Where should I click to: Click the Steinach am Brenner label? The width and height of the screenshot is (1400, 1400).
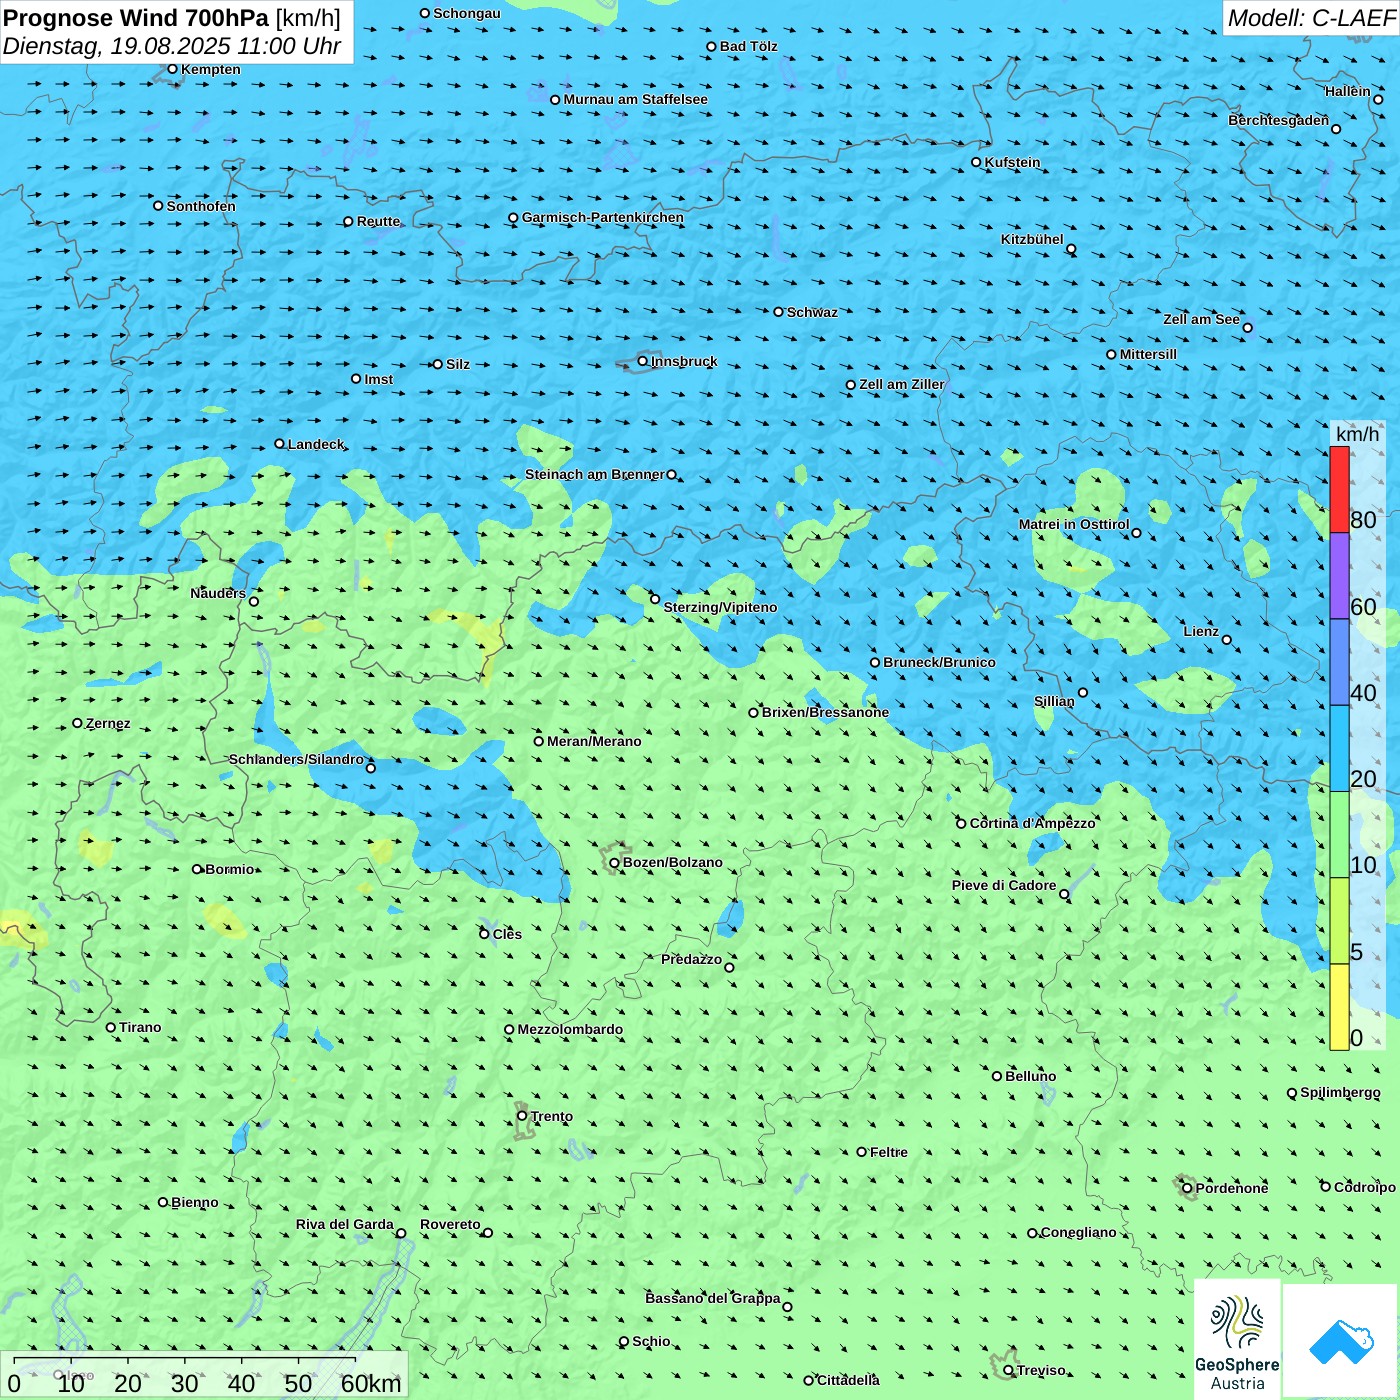click(x=595, y=474)
